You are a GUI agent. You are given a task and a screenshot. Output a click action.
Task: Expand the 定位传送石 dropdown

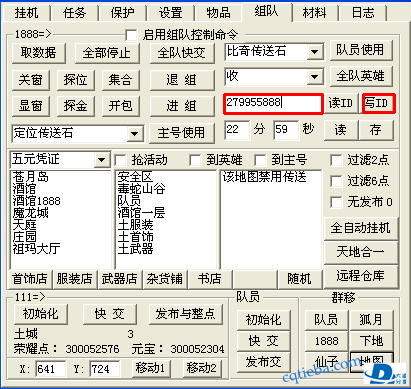tap(135, 134)
